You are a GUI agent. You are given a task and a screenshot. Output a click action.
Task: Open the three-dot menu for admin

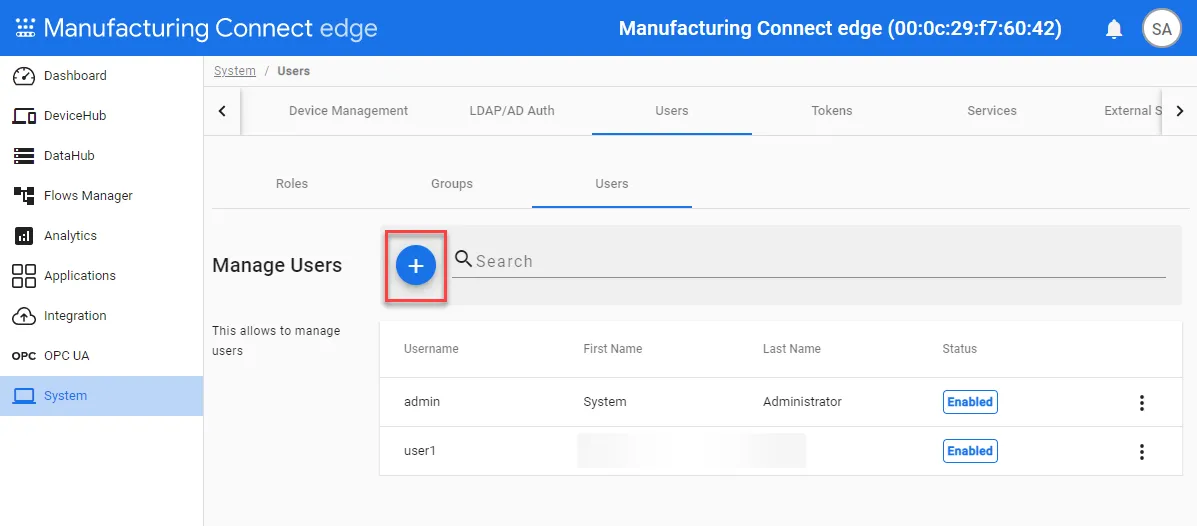click(x=1141, y=403)
